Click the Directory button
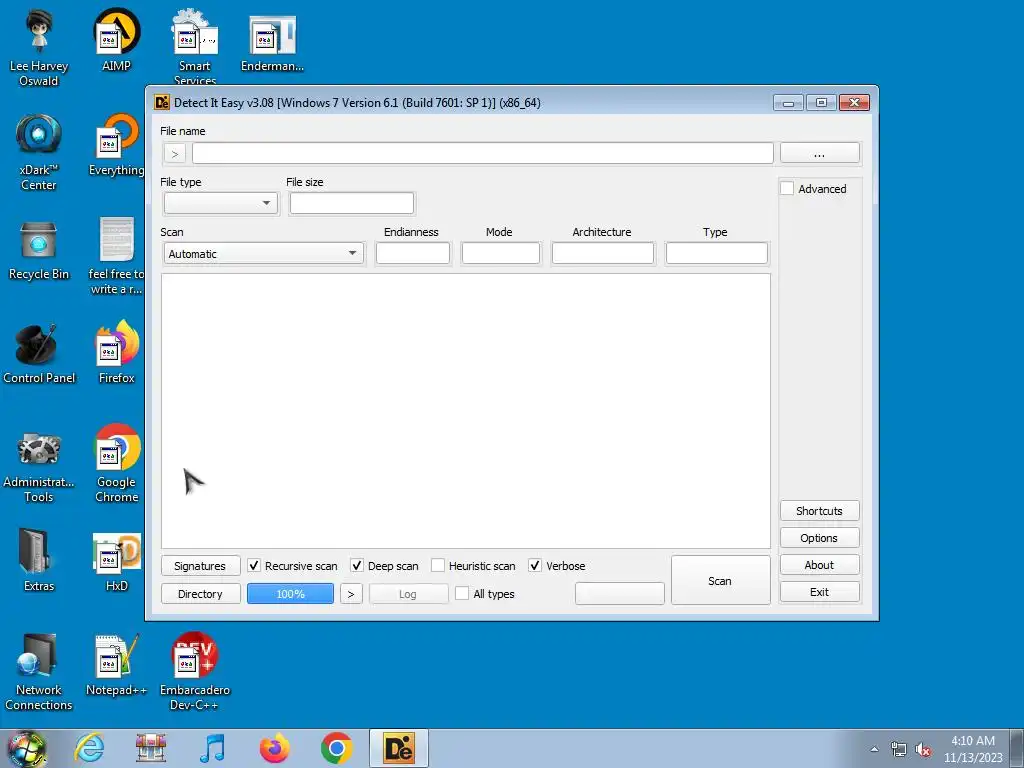The height and width of the screenshot is (768, 1024). tap(200, 594)
